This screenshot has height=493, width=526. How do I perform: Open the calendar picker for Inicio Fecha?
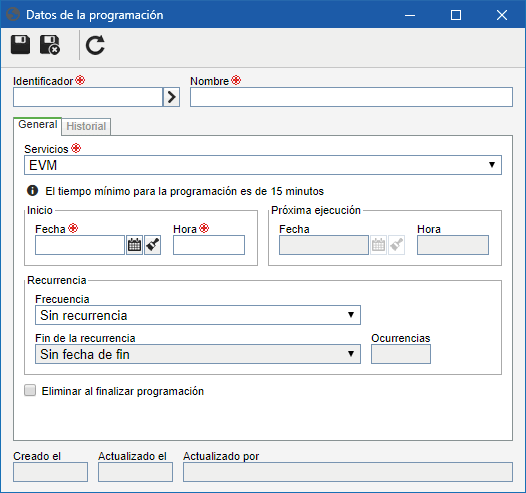tap(134, 245)
